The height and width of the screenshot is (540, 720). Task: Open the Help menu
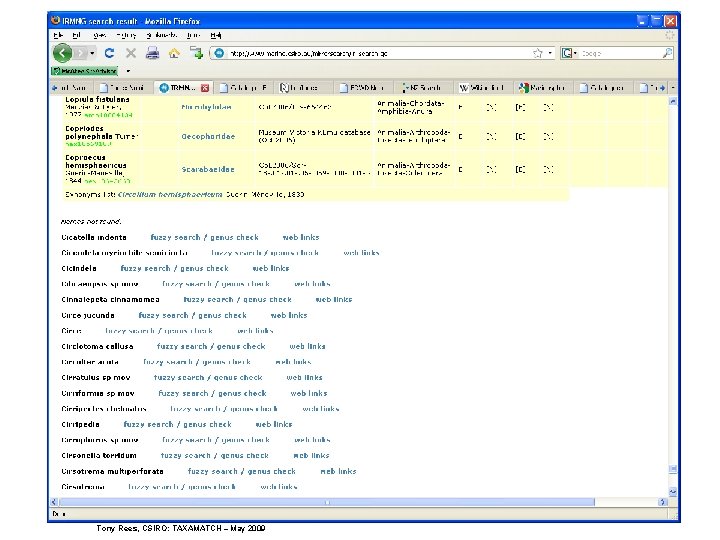click(216, 35)
